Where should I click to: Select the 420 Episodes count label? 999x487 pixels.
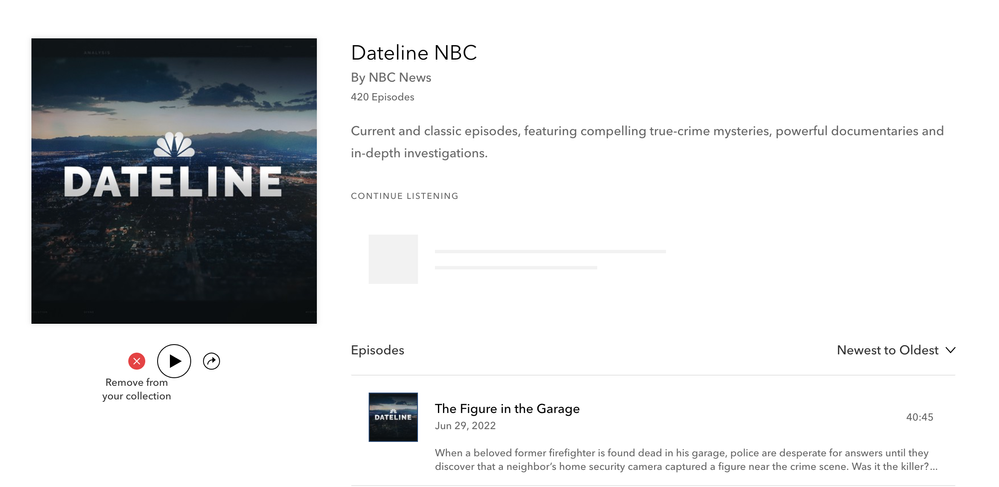(x=382, y=97)
